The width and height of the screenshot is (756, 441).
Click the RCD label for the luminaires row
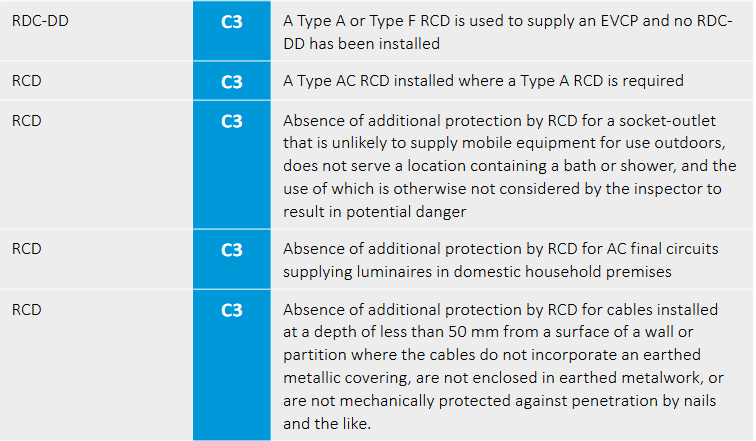pos(26,249)
